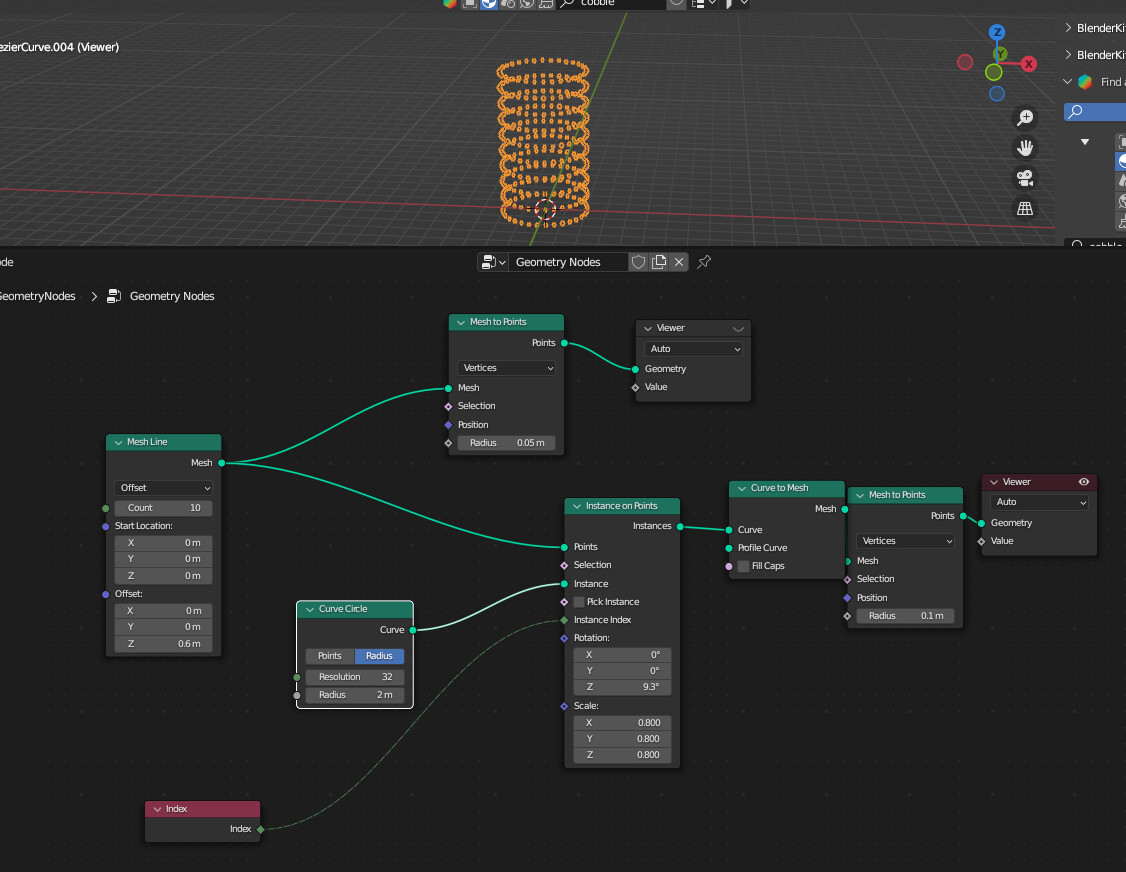This screenshot has height=872, width=1126.
Task: Open the Vertices dropdown in the Mesh to Points node
Action: pyautogui.click(x=506, y=368)
